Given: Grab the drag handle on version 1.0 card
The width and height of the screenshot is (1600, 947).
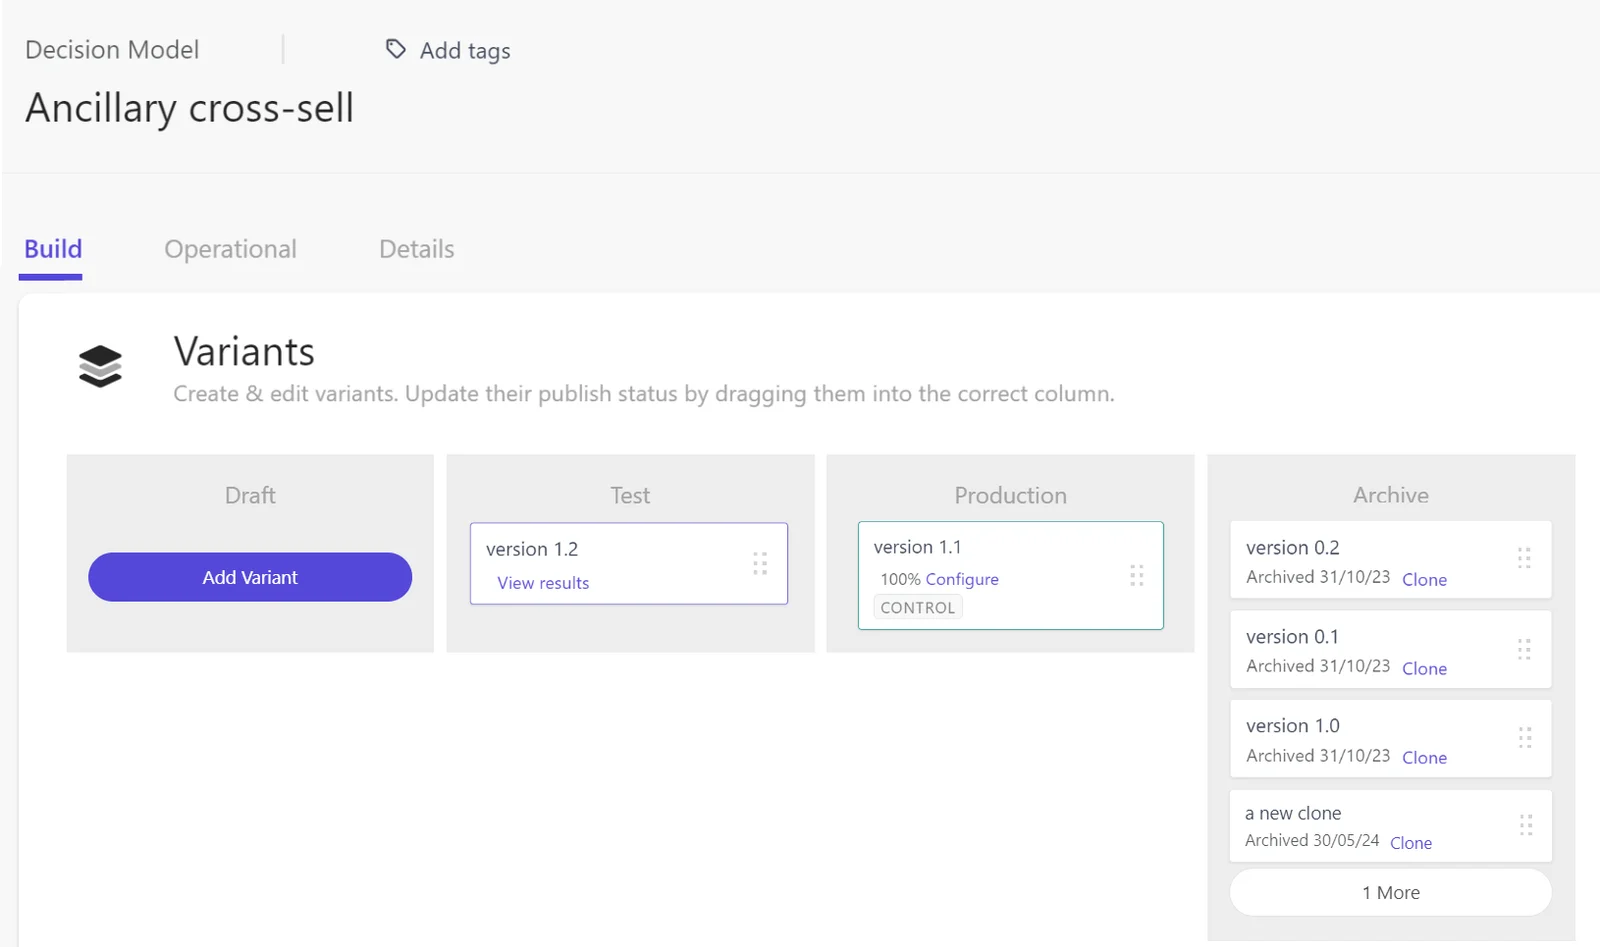Looking at the screenshot, I should point(1525,738).
